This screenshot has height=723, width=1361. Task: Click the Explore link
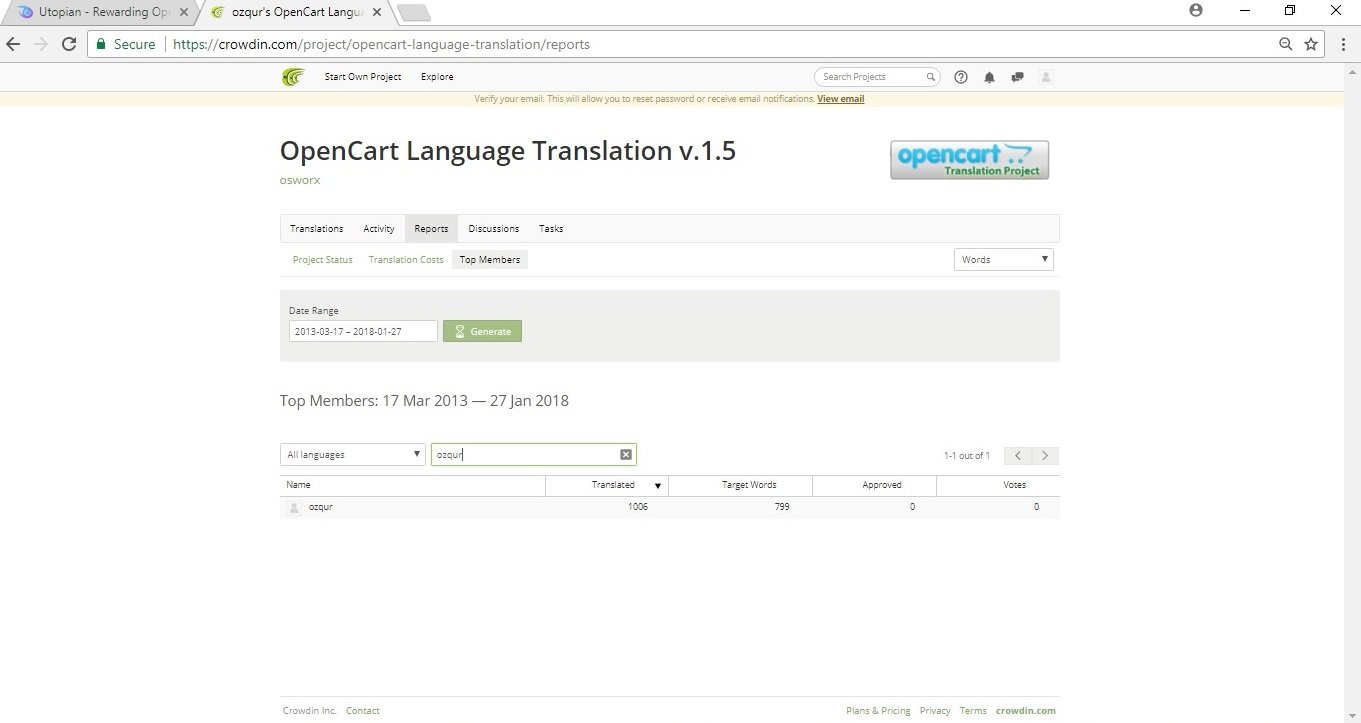pos(437,77)
